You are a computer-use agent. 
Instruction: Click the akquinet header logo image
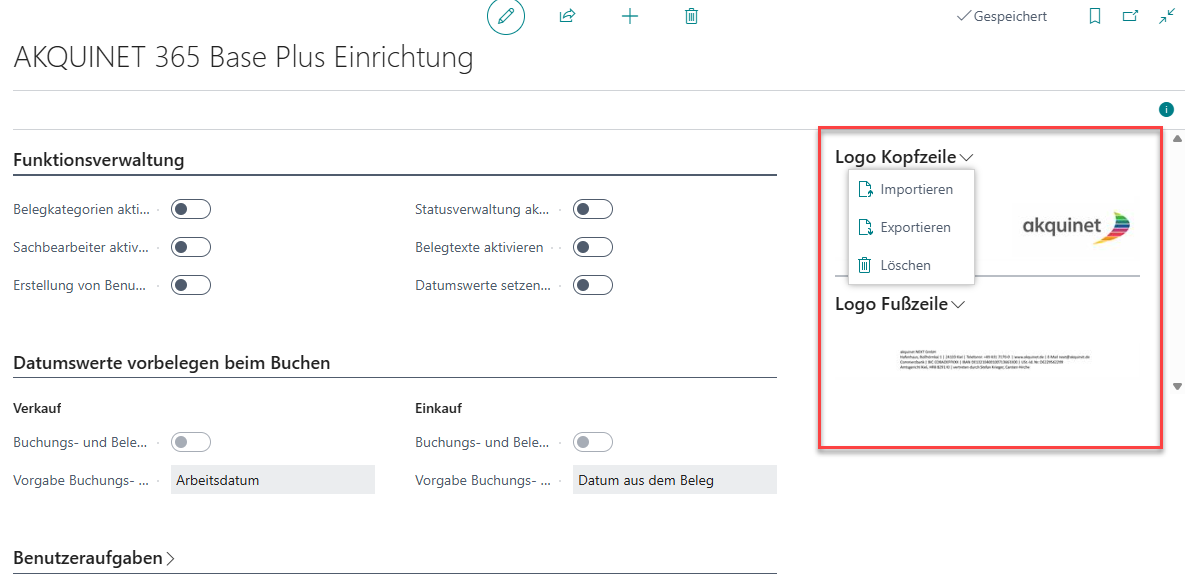click(1077, 226)
